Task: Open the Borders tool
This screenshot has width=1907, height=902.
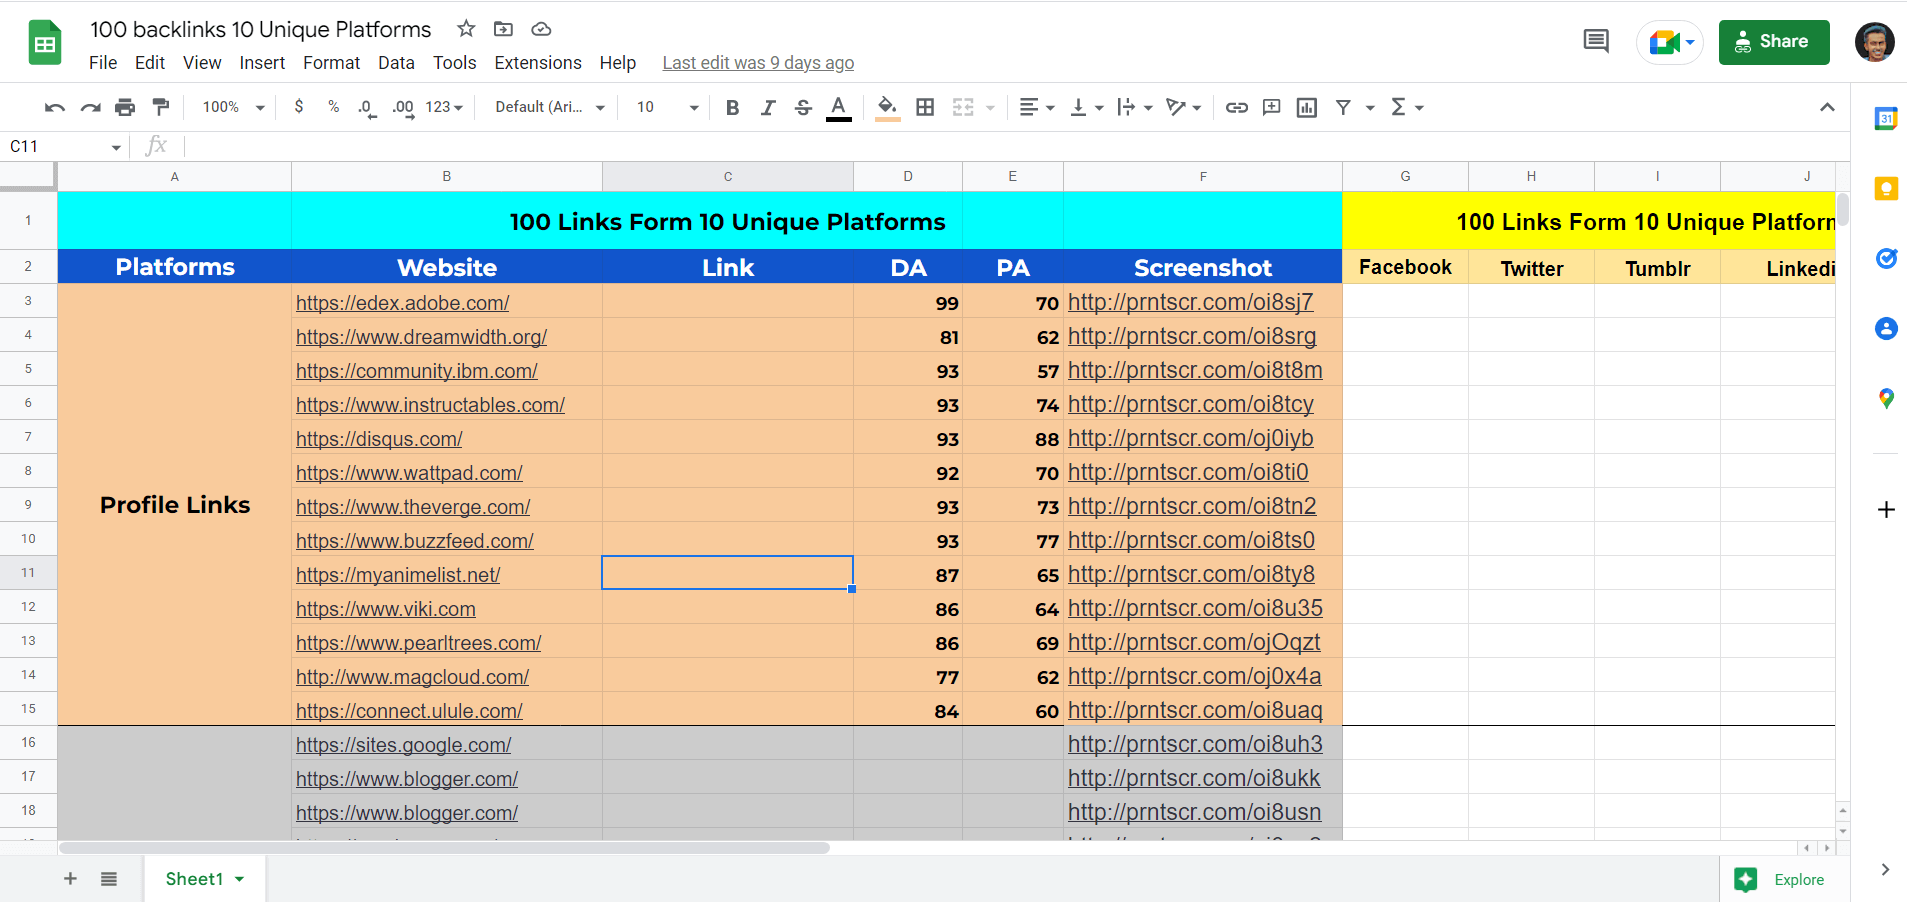Action: tap(925, 107)
